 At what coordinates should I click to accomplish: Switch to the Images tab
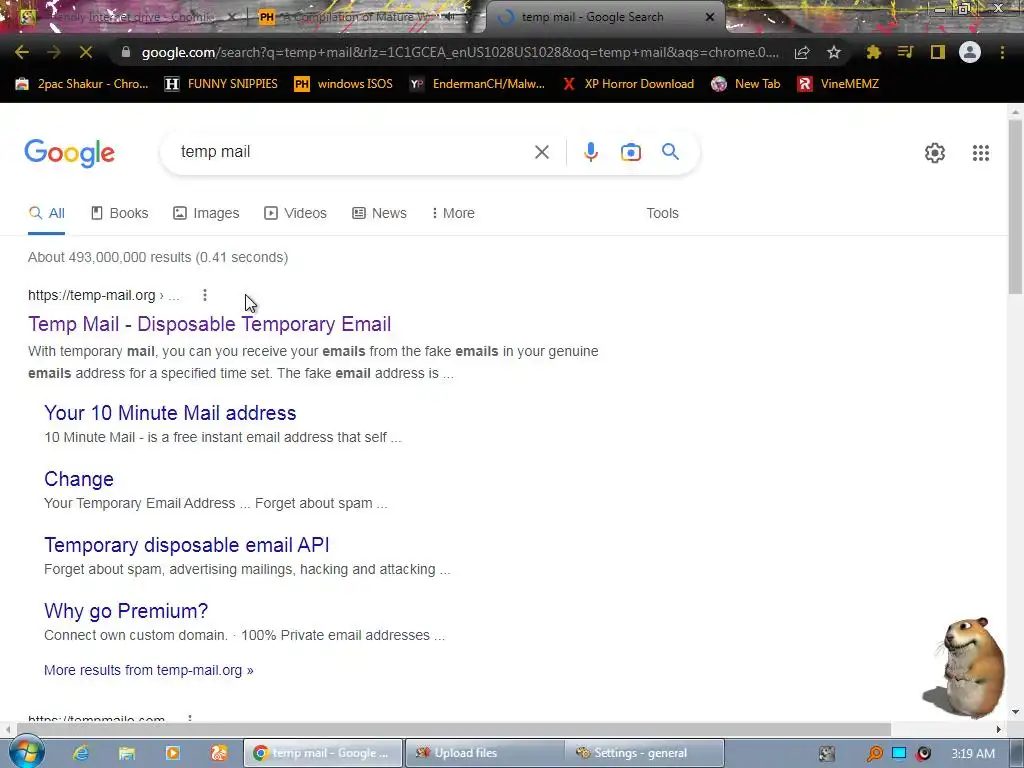[x=206, y=213]
